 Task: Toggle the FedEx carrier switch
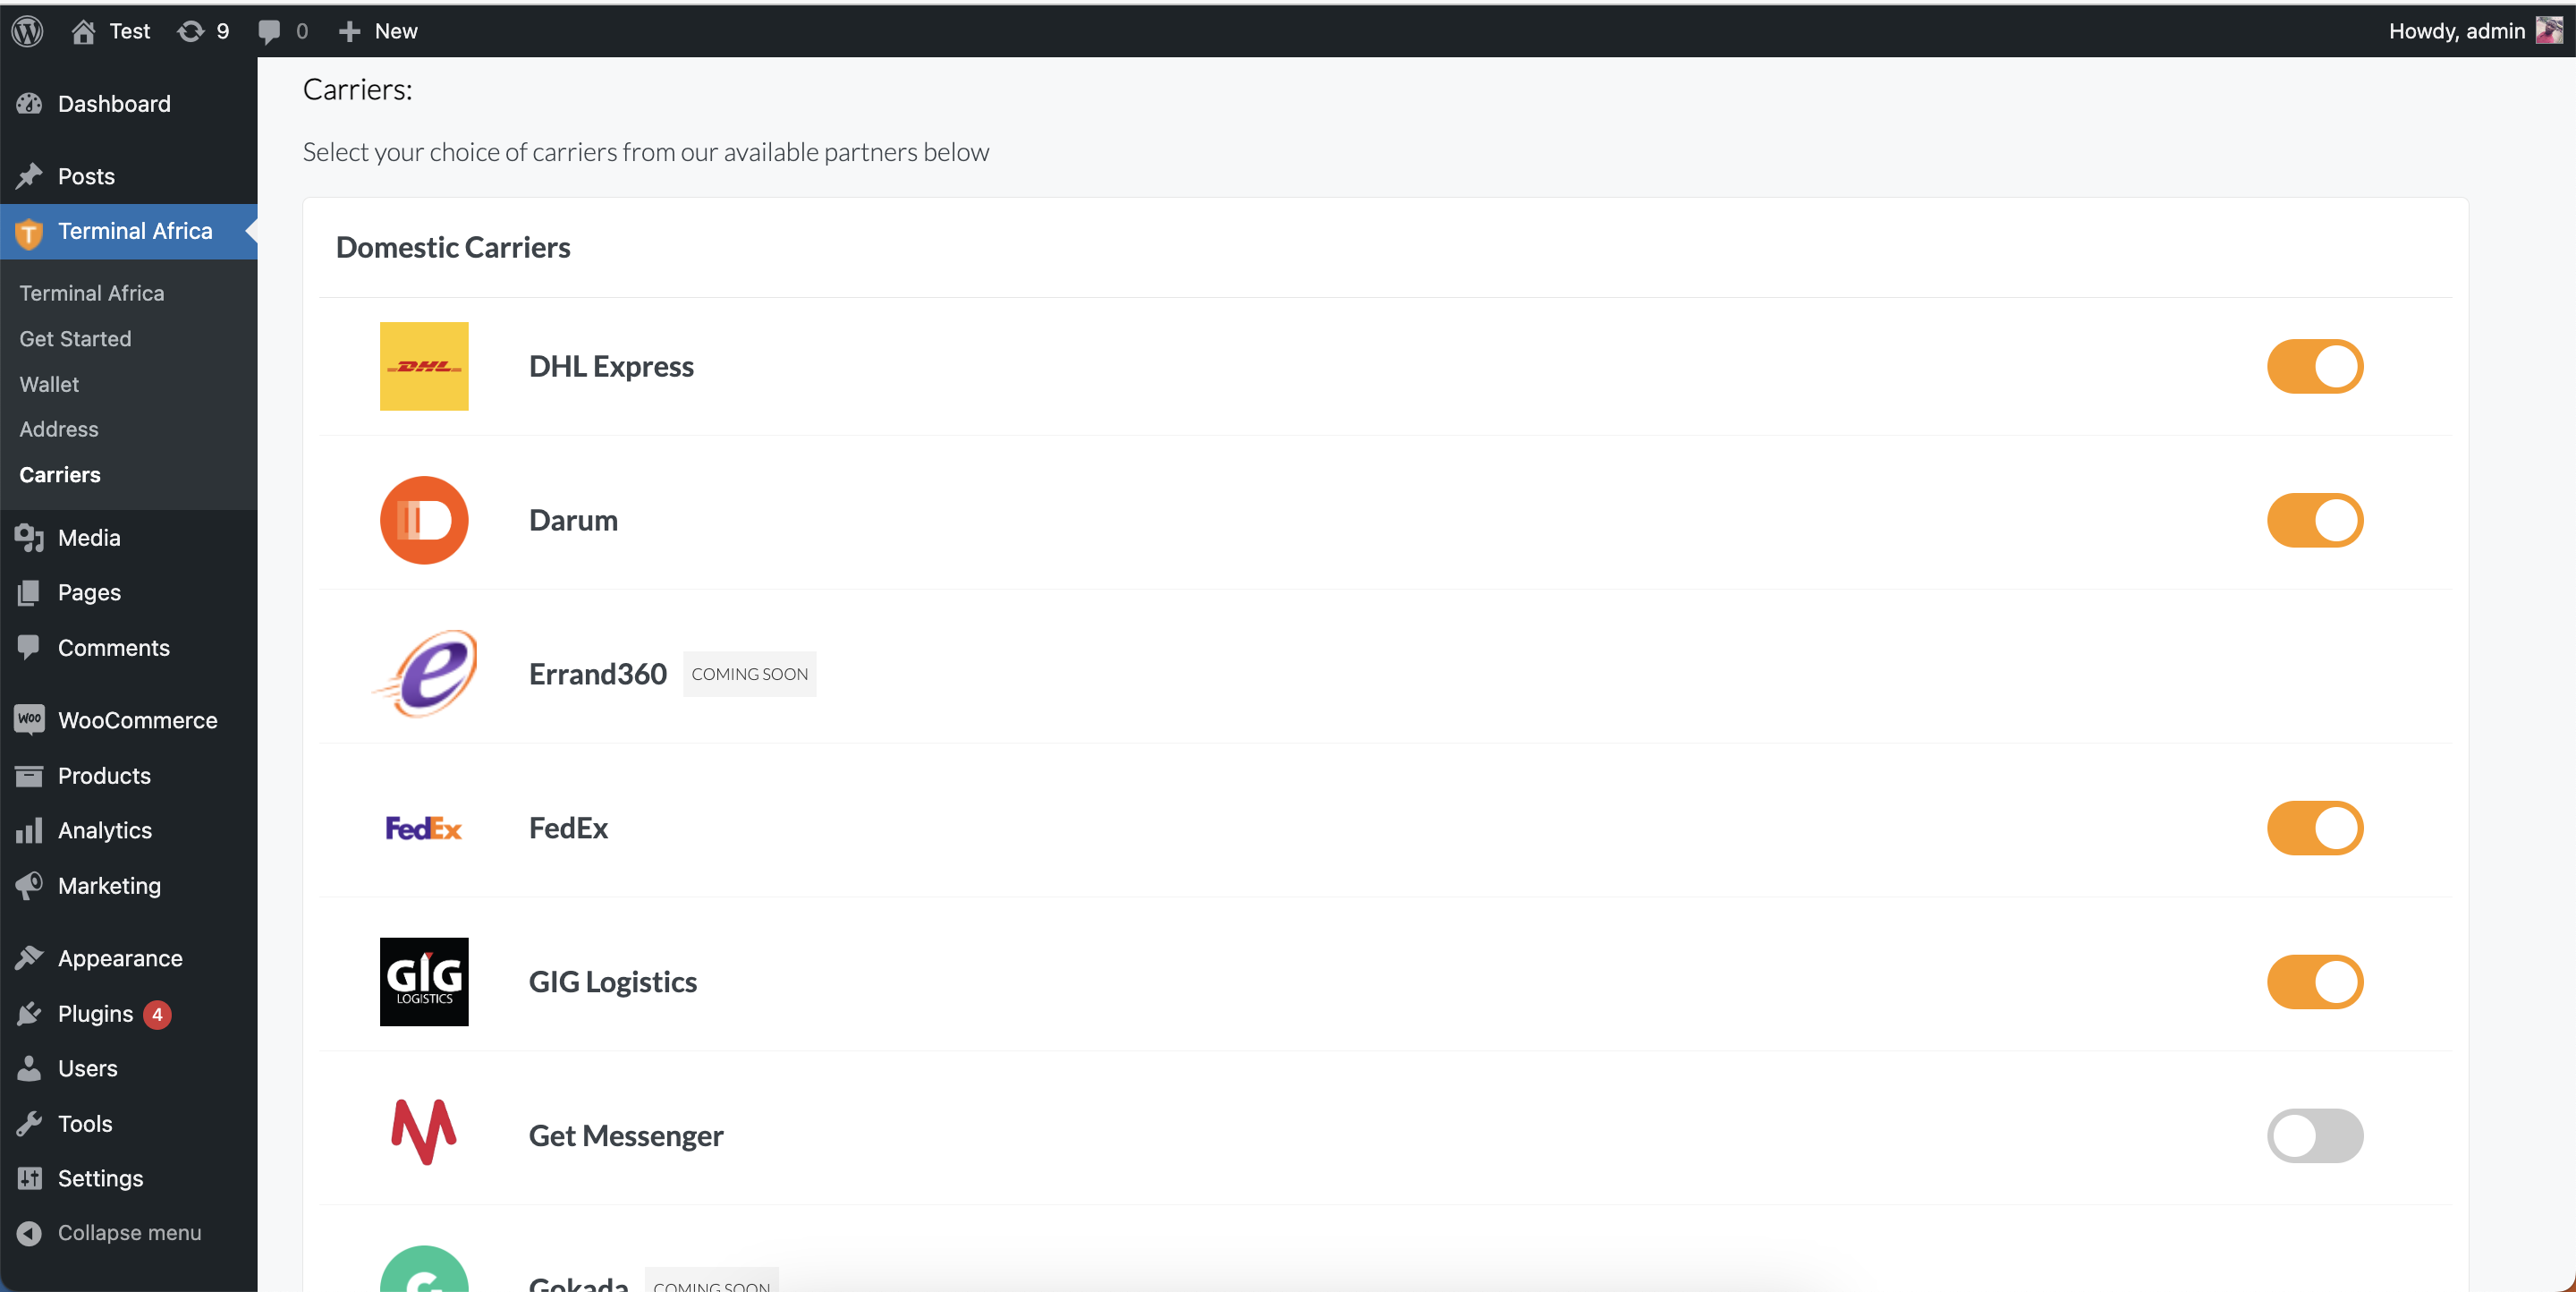[x=2314, y=828]
